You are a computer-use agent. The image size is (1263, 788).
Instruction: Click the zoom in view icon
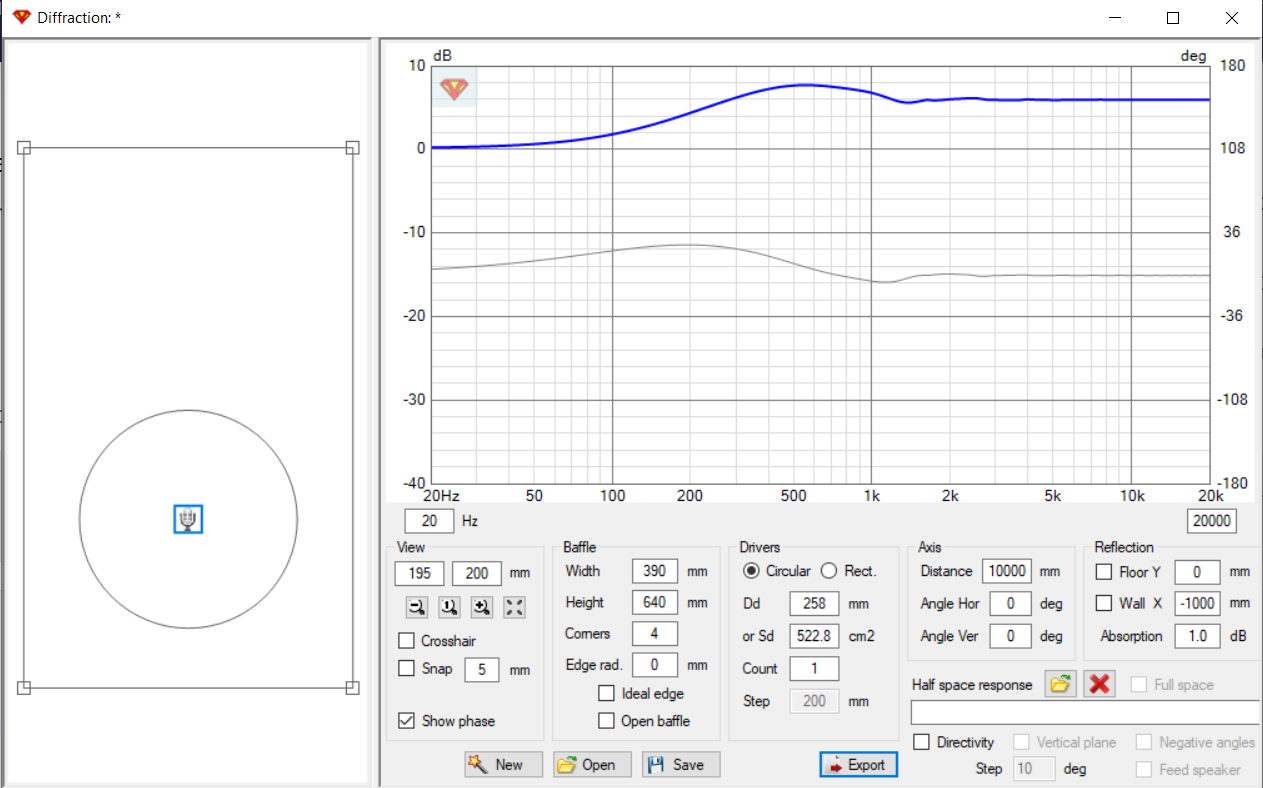[482, 607]
